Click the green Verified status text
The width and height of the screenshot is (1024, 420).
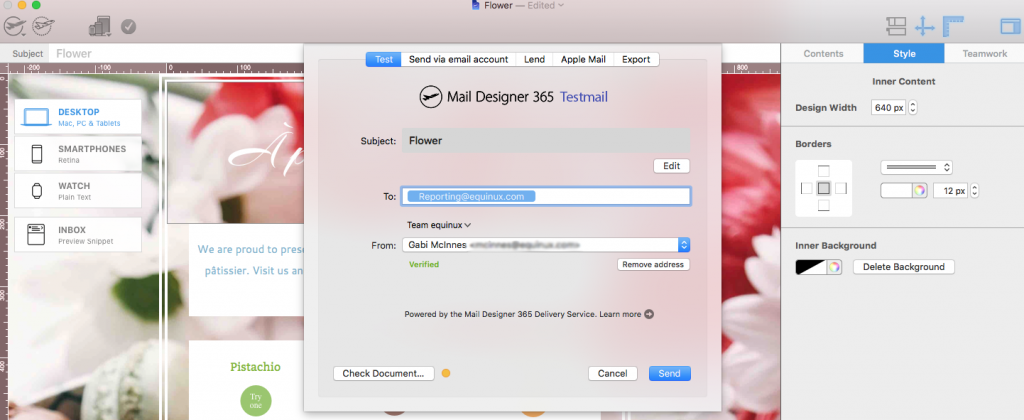[424, 265]
